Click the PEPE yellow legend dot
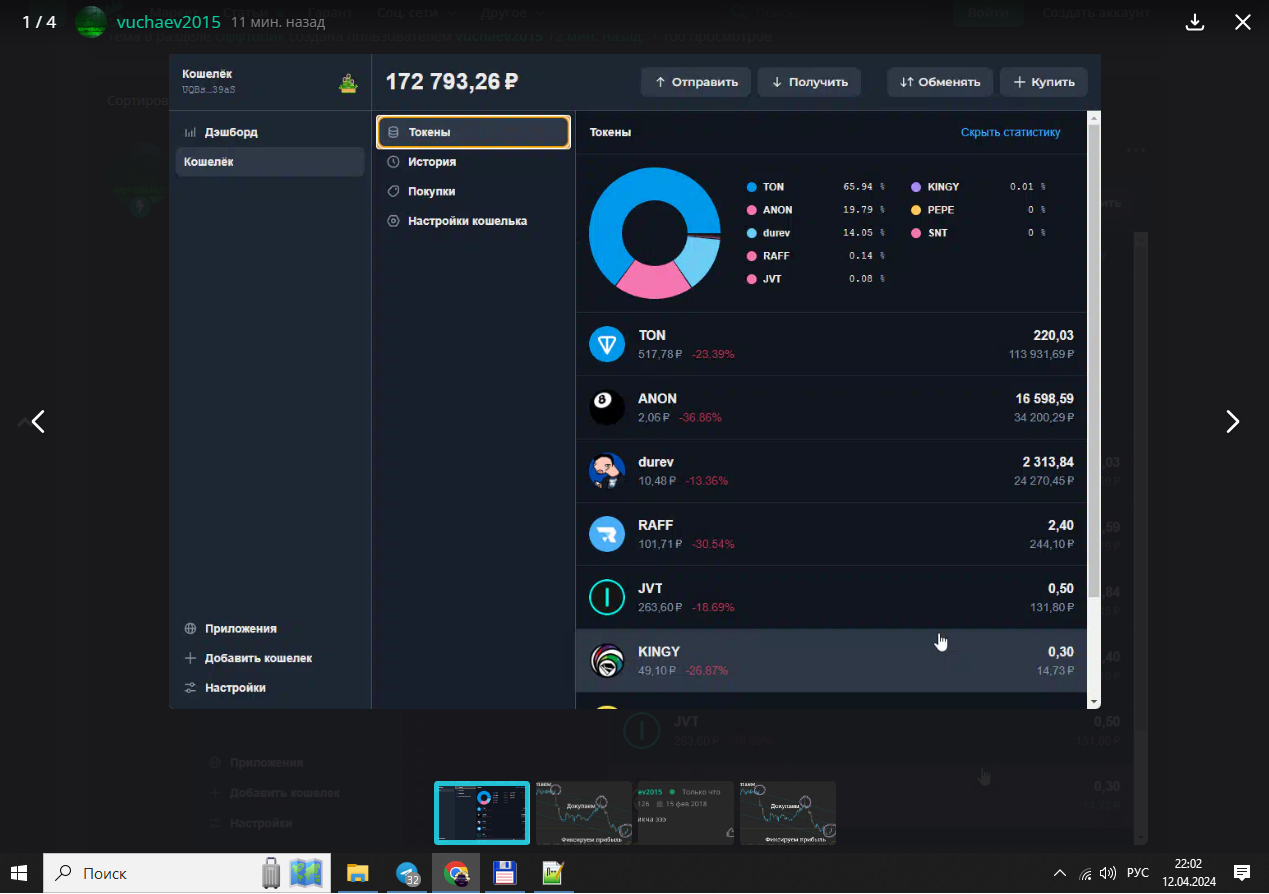Screen dimensions: 1269x894 click(916, 210)
